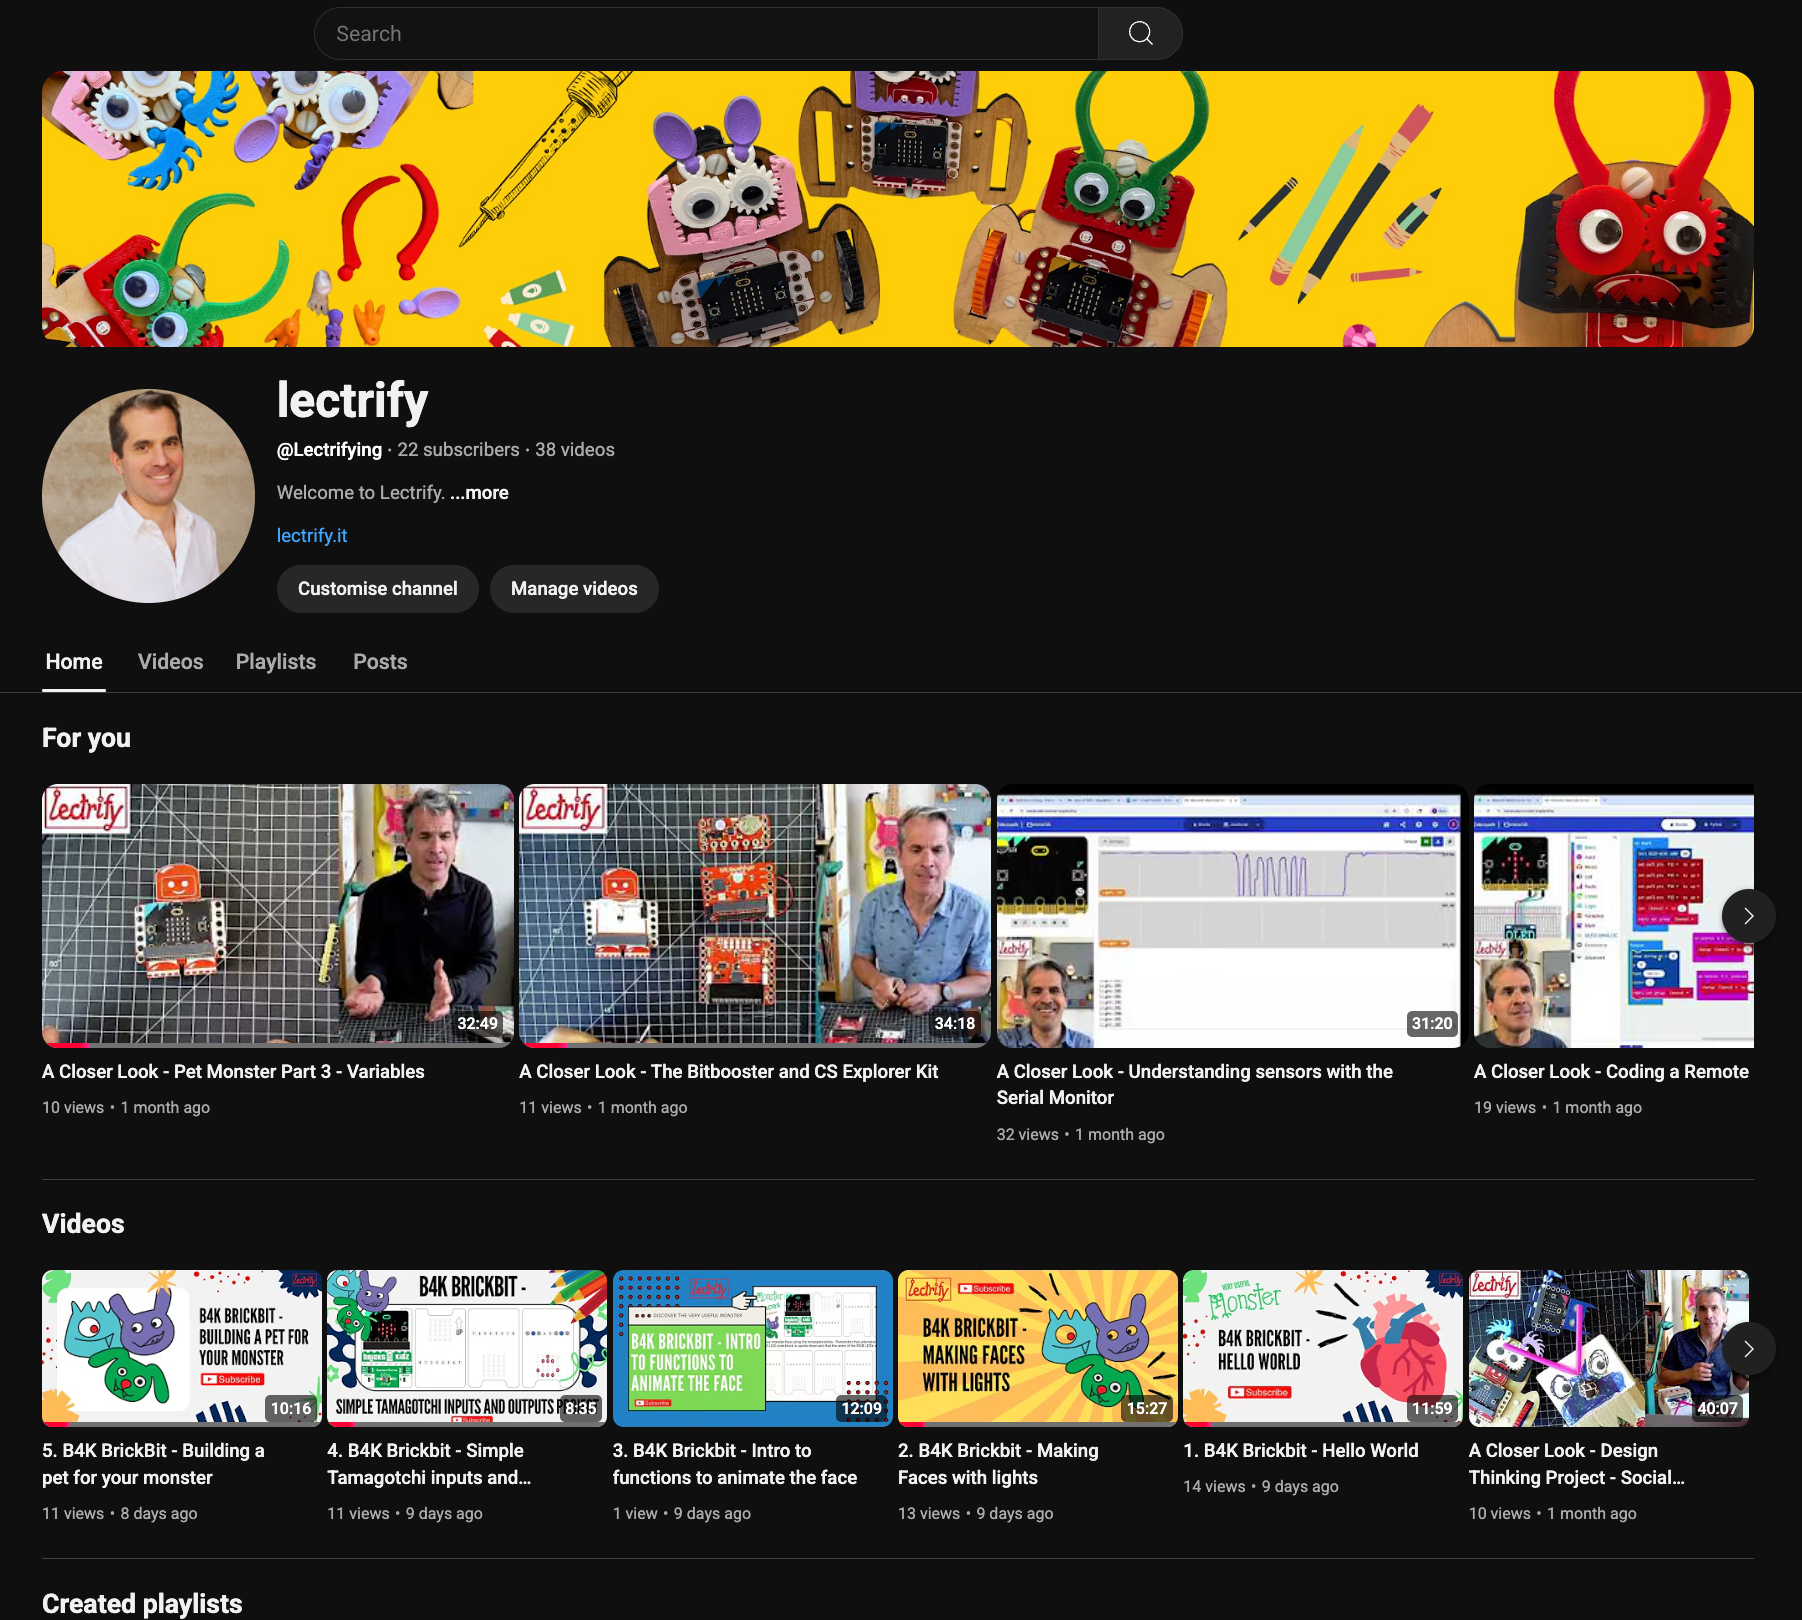Switch to the Posts tab
Screen dimensions: 1802x1620
point(380,662)
